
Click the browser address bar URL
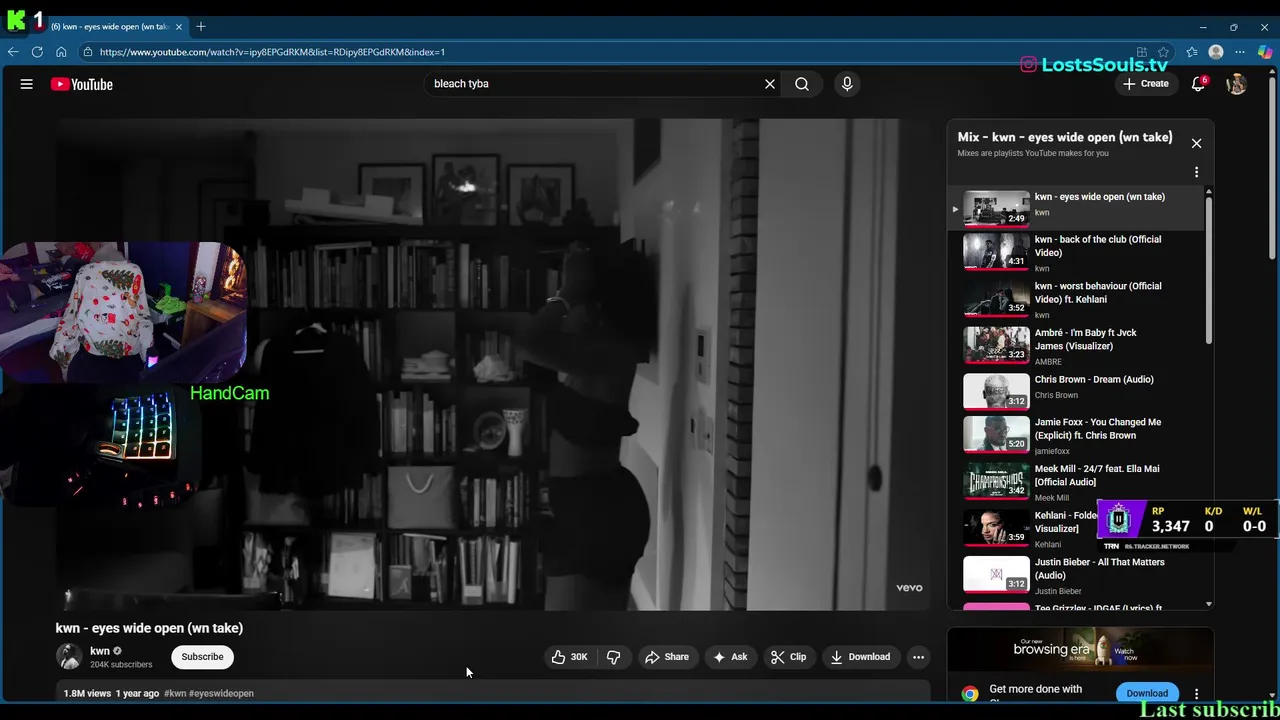point(272,52)
